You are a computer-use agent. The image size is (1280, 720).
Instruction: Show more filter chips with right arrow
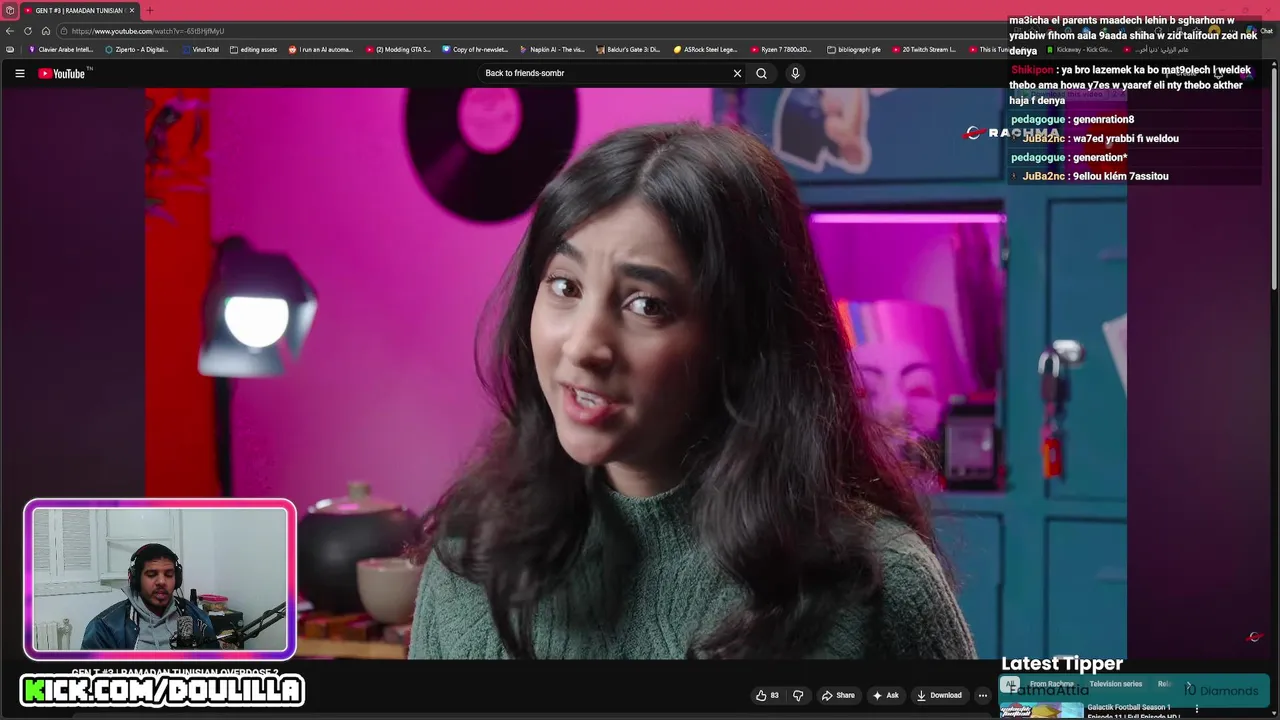(1189, 685)
